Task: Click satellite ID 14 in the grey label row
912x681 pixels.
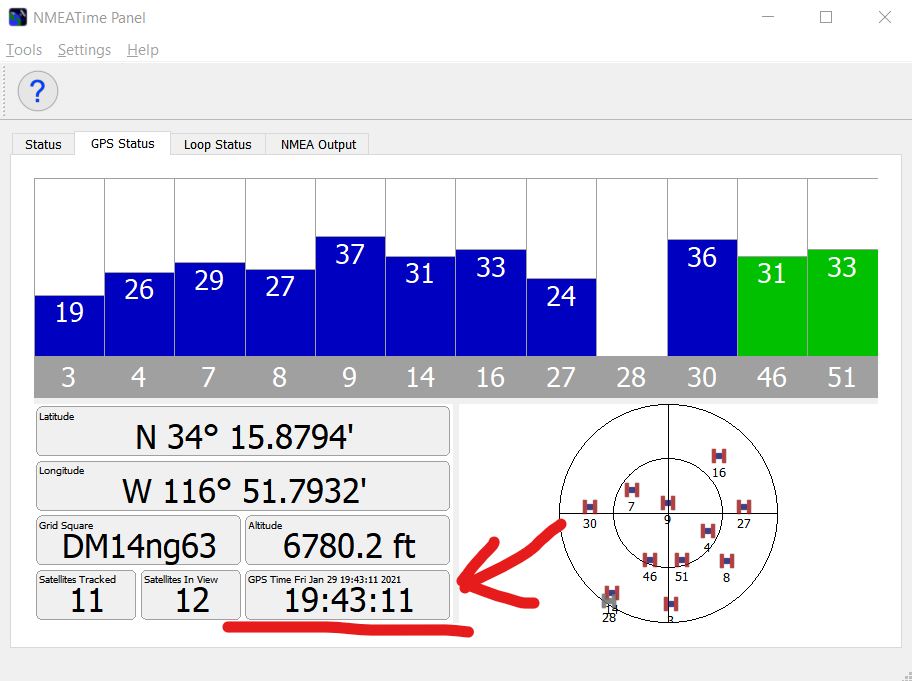Action: [420, 377]
